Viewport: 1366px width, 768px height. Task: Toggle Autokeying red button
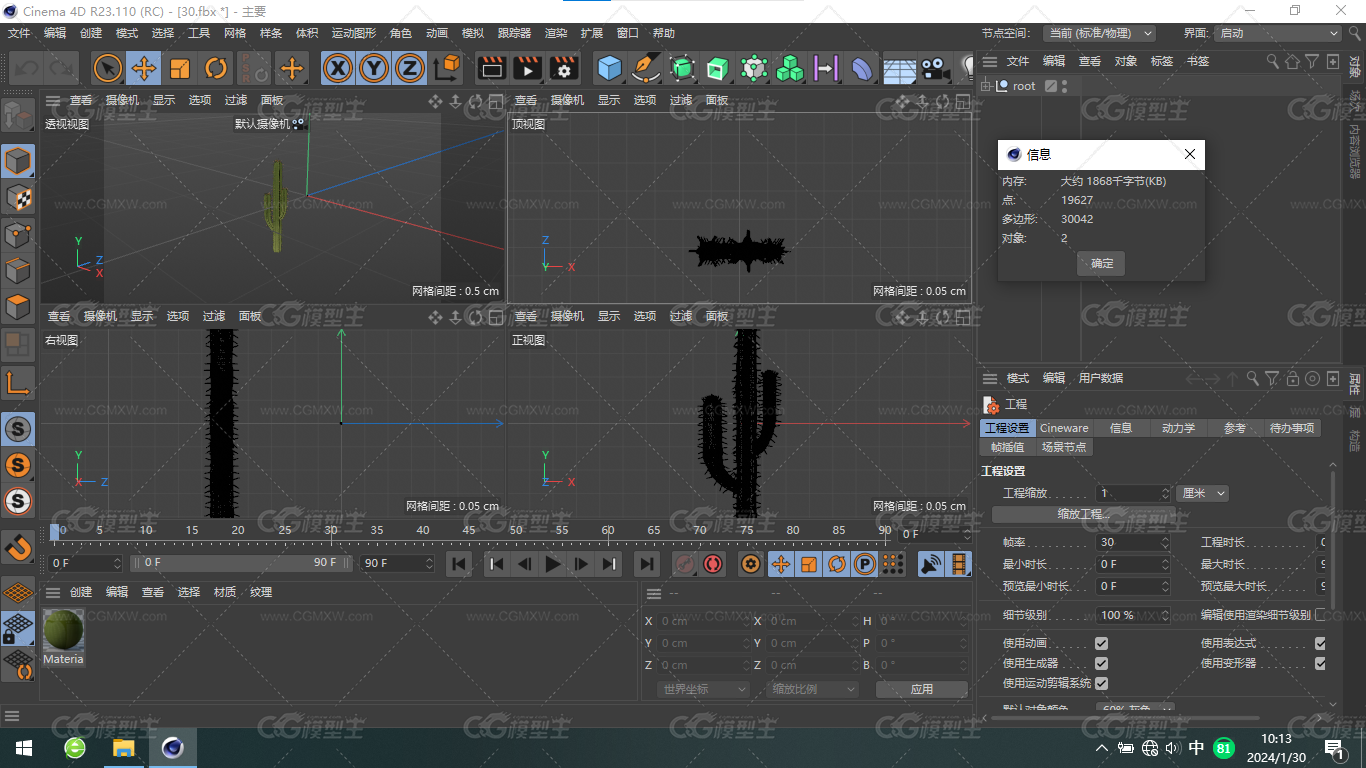pos(713,564)
